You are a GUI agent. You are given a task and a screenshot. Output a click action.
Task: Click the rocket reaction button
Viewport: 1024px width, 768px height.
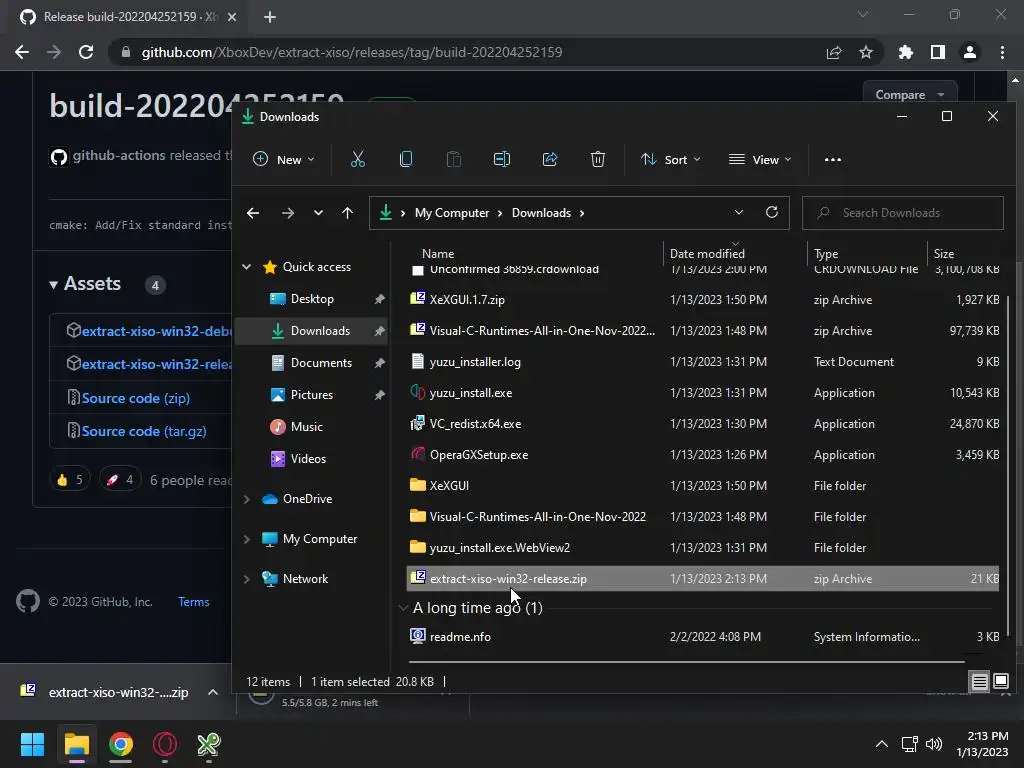120,480
